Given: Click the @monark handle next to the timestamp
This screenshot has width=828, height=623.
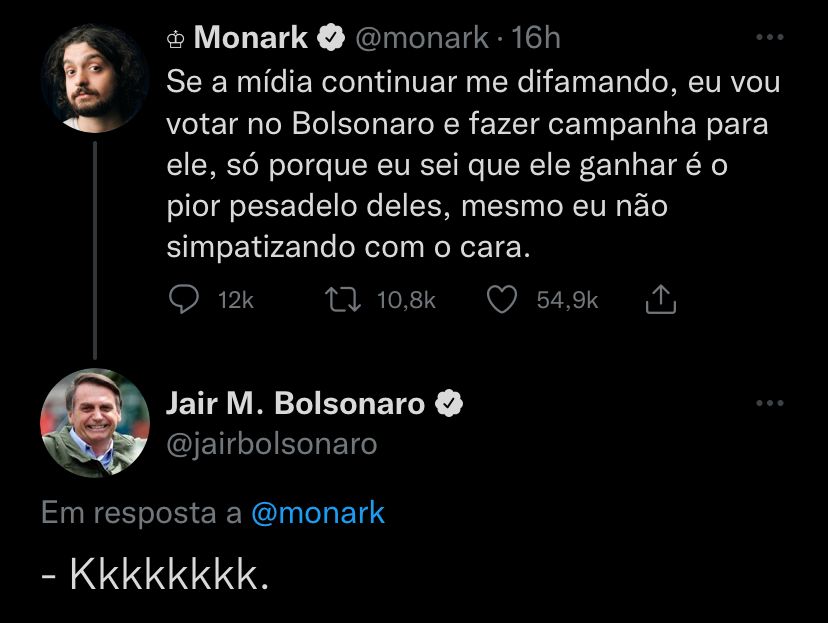Looking at the screenshot, I should [x=422, y=38].
